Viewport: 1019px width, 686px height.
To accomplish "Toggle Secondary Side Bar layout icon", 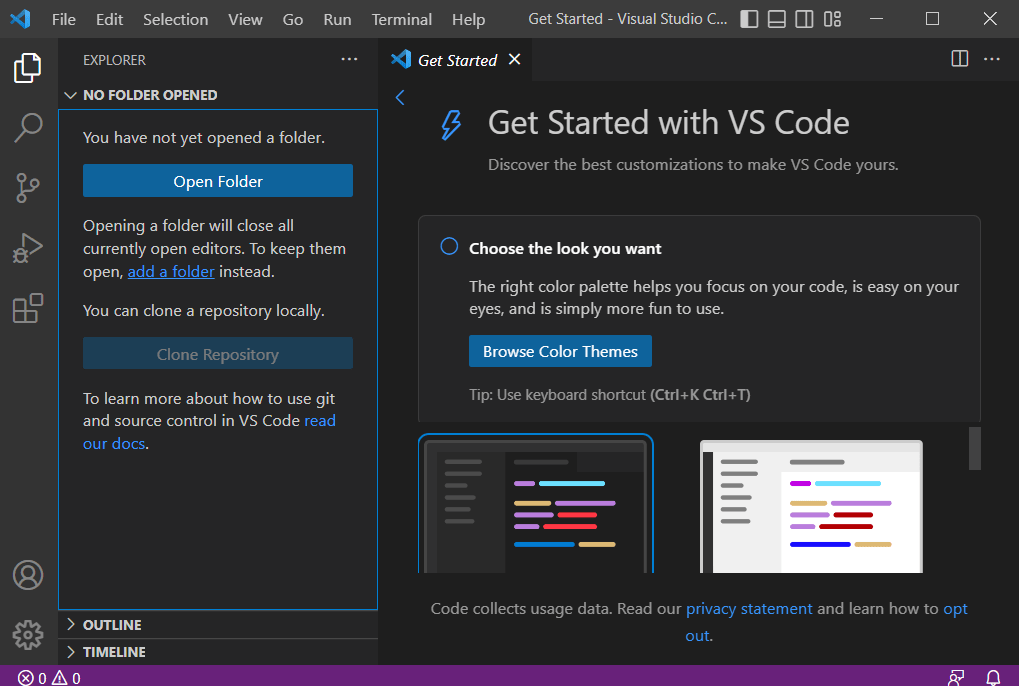I will click(x=804, y=19).
